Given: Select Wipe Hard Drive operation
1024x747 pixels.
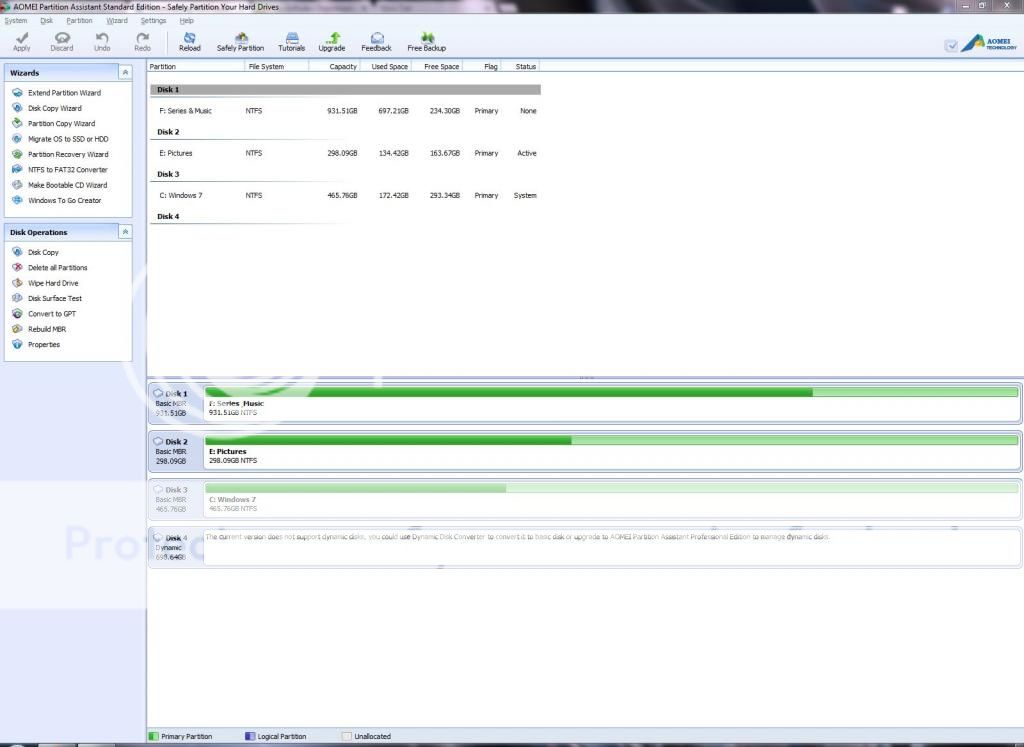Looking at the screenshot, I should click(x=45, y=283).
